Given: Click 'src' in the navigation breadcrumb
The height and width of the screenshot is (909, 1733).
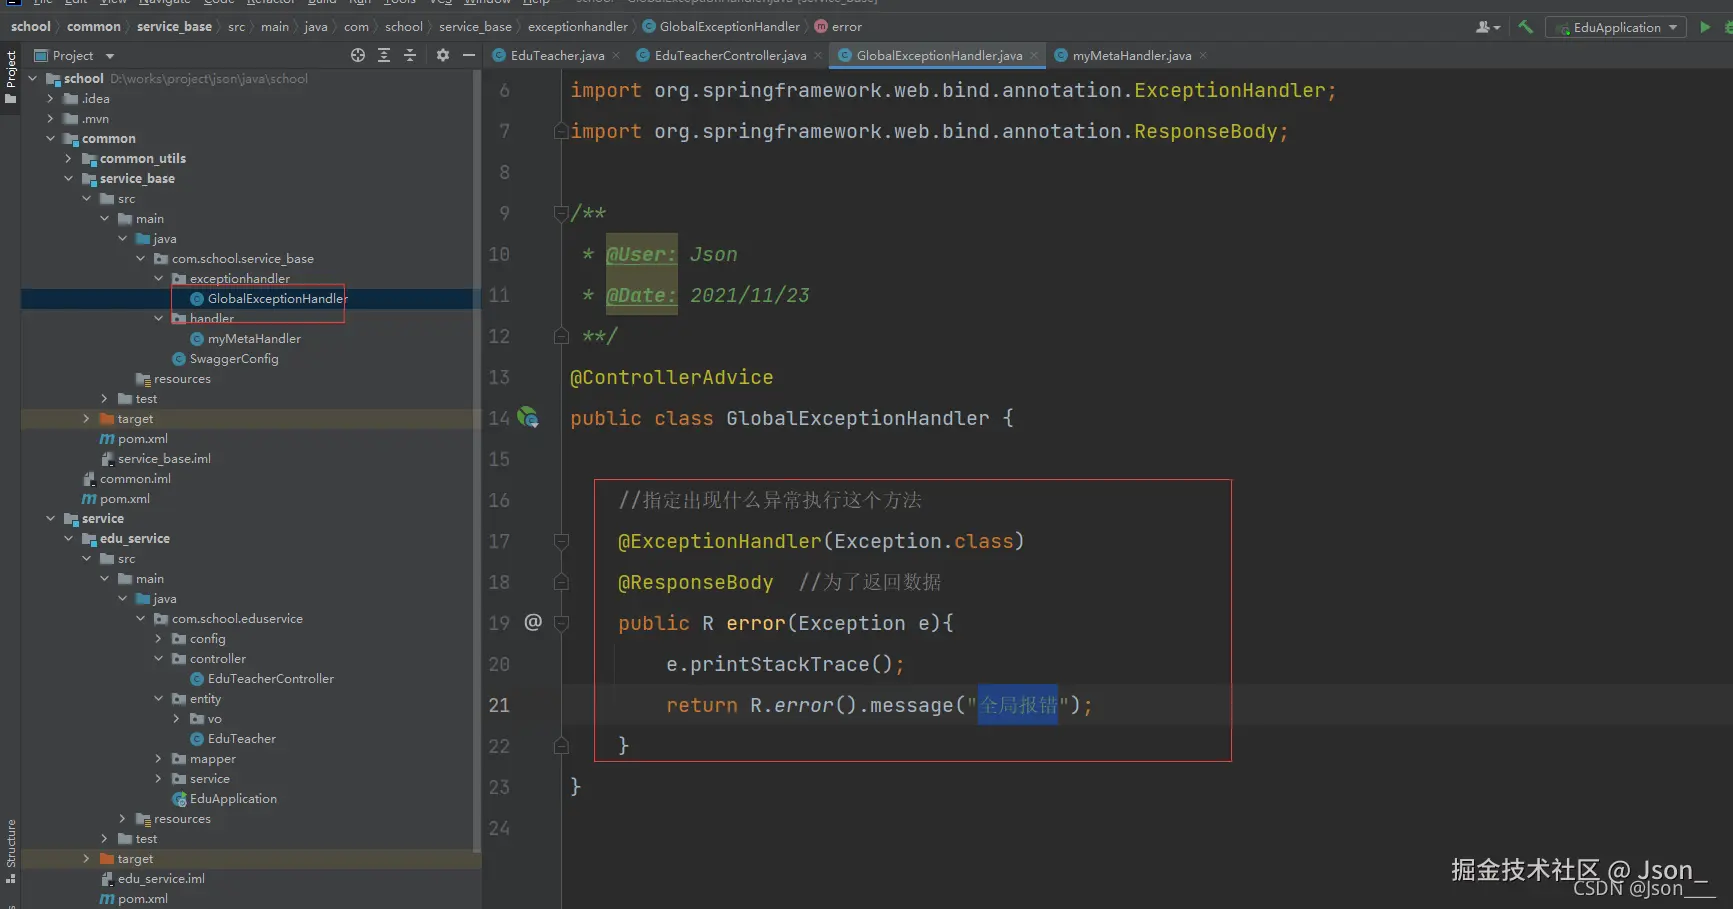Looking at the screenshot, I should [x=236, y=27].
